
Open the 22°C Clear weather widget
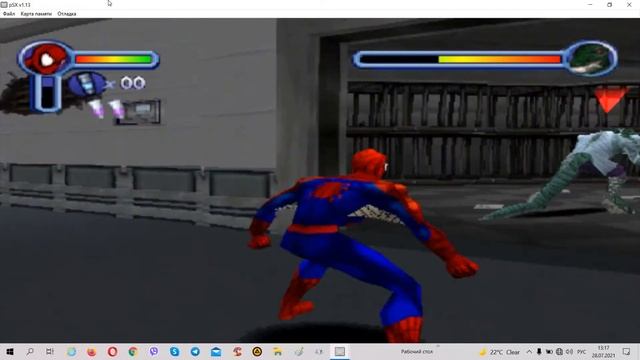(x=500, y=352)
